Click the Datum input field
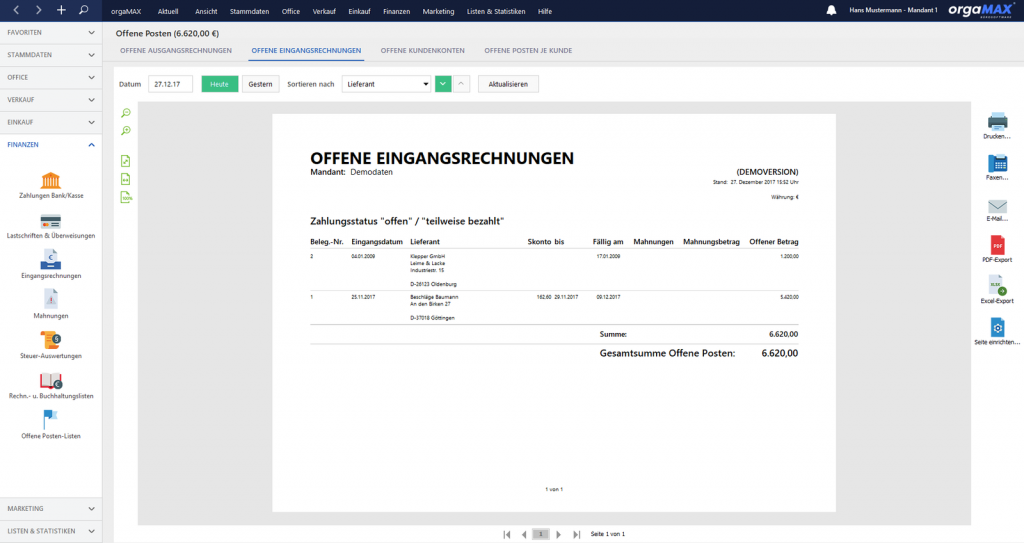The image size is (1024, 543). 170,84
